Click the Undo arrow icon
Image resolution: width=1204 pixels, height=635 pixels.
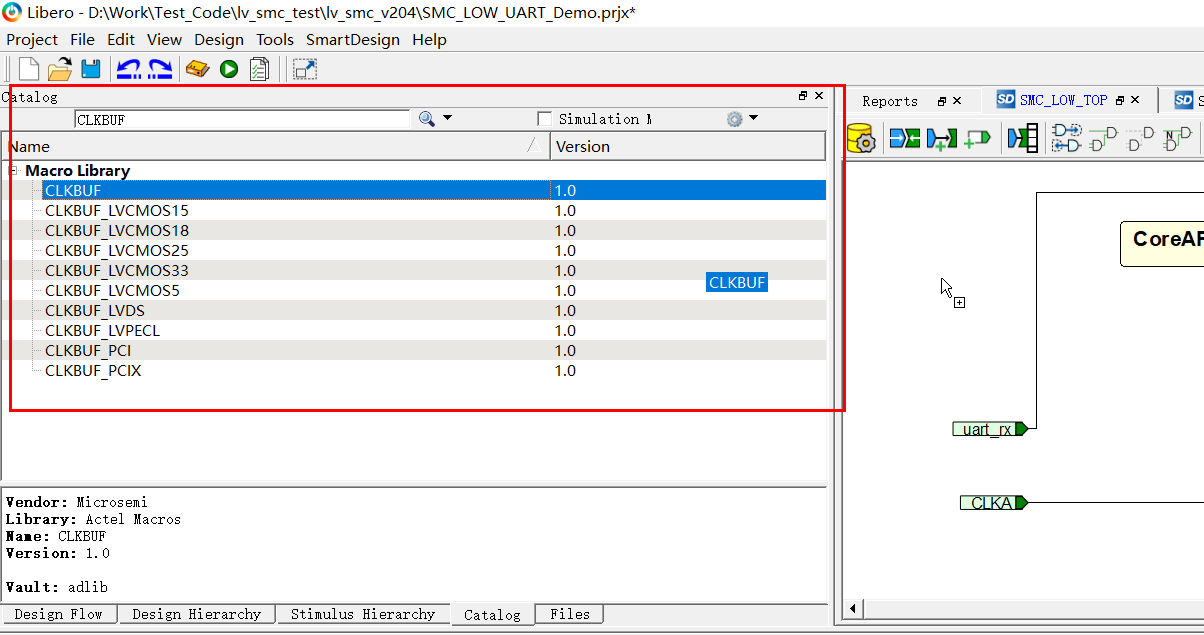(x=127, y=69)
